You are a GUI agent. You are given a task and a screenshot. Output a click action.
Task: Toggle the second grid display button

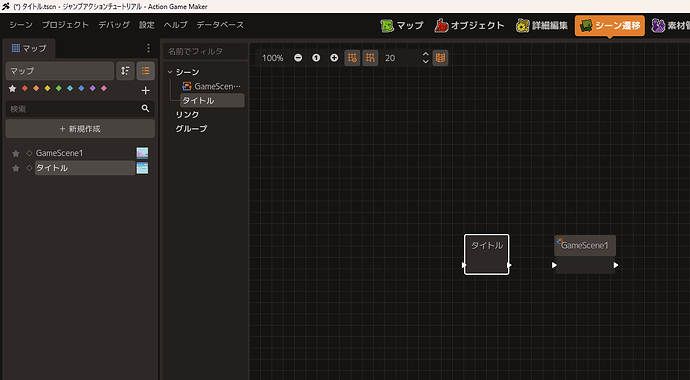tap(370, 58)
